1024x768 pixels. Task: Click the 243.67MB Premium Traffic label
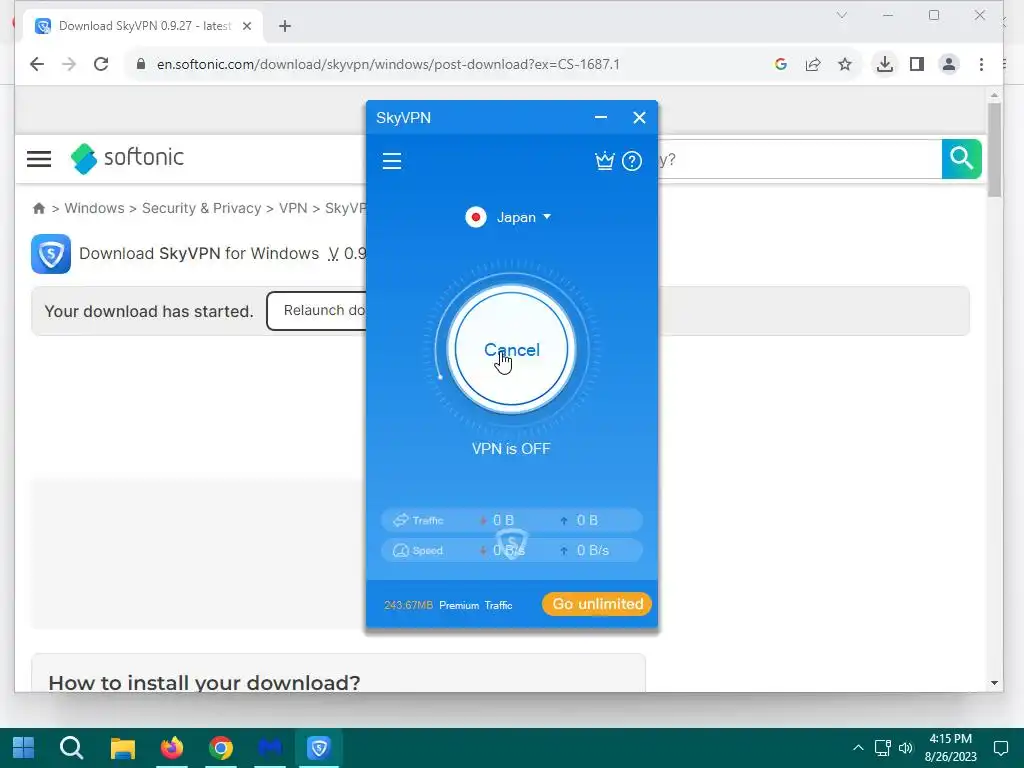448,605
